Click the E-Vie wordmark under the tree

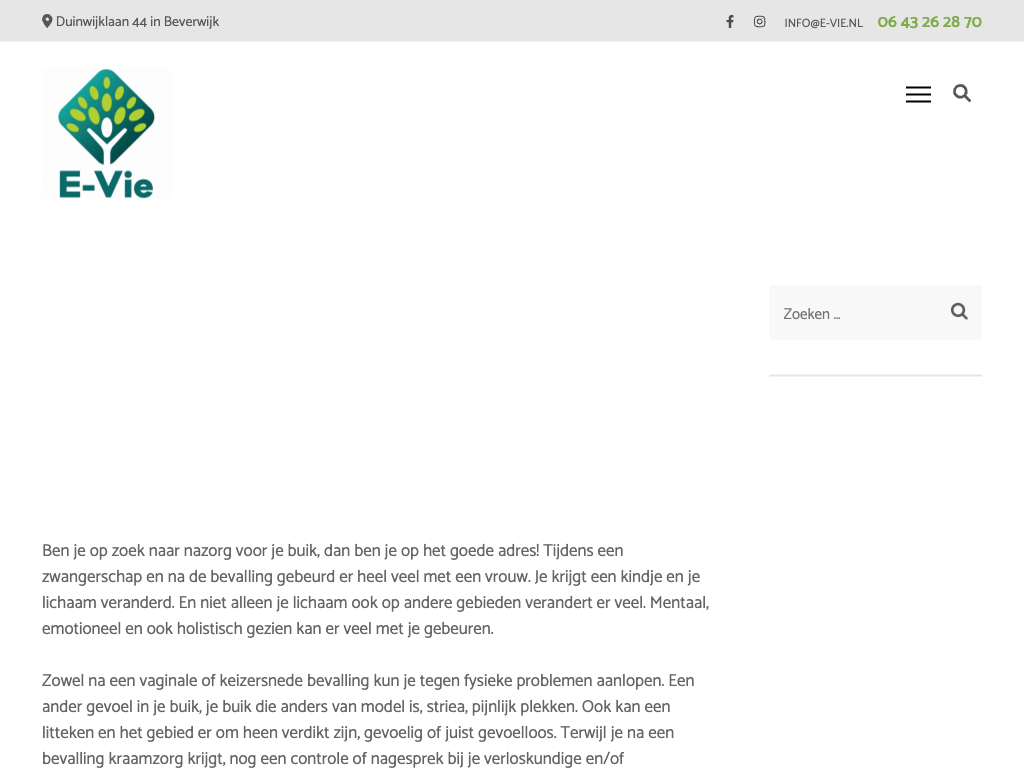106,185
